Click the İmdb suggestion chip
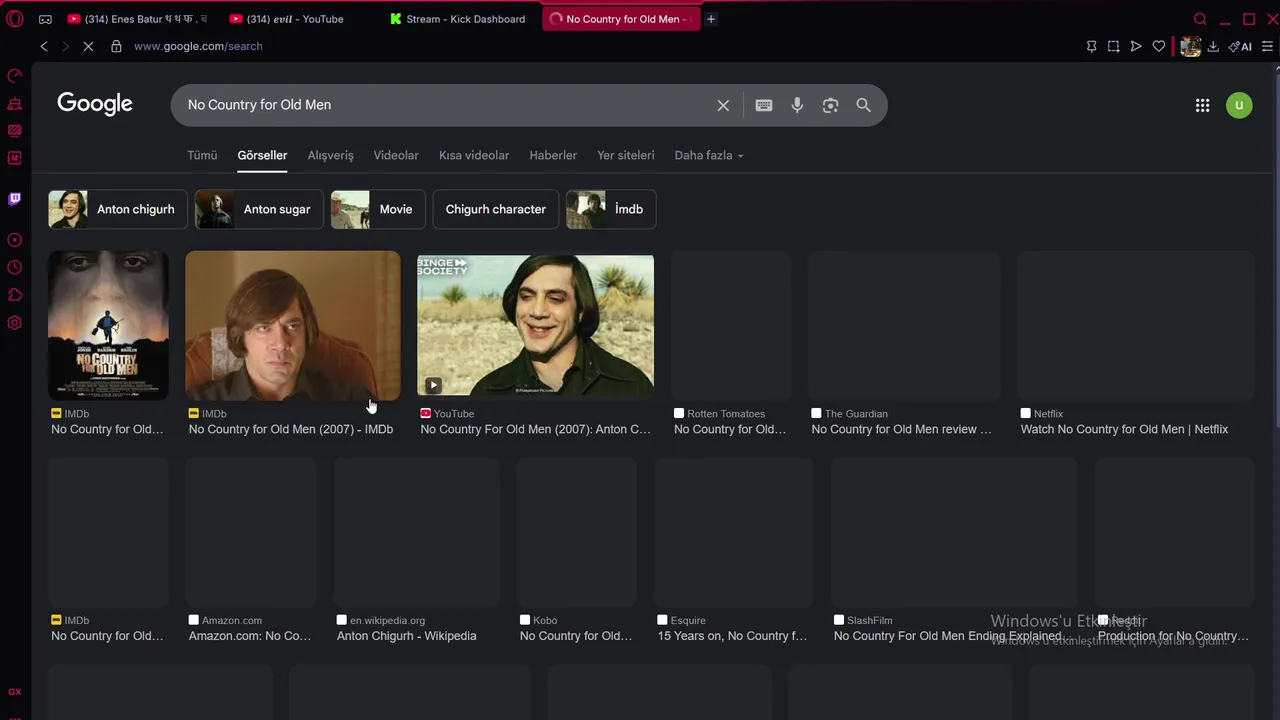This screenshot has height=720, width=1280. pyautogui.click(x=611, y=209)
